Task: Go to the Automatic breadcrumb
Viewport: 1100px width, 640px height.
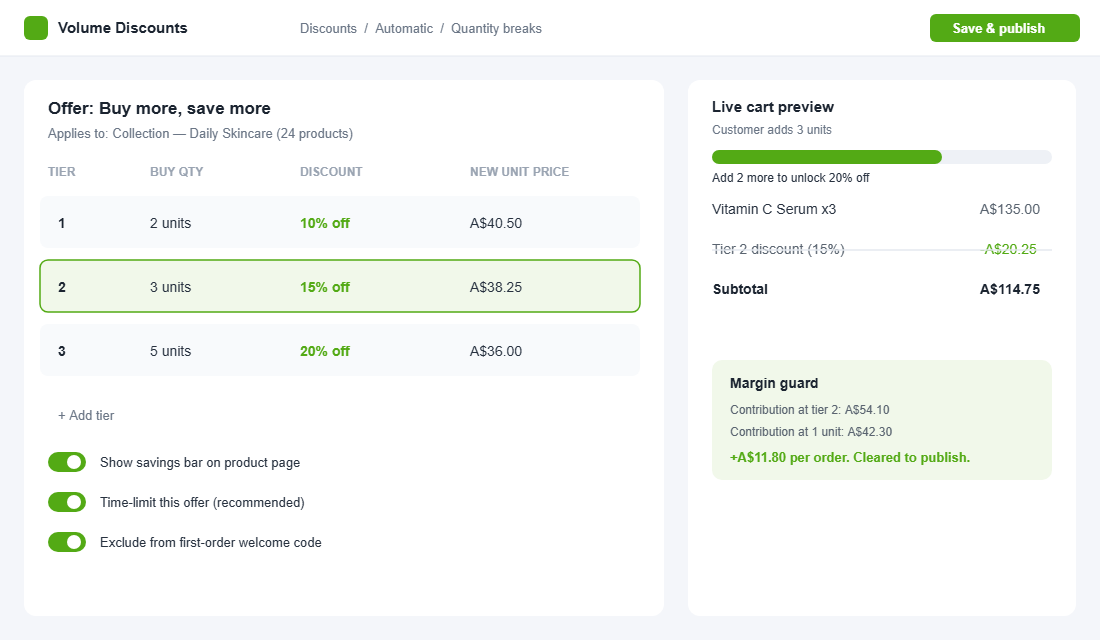Action: click(404, 29)
